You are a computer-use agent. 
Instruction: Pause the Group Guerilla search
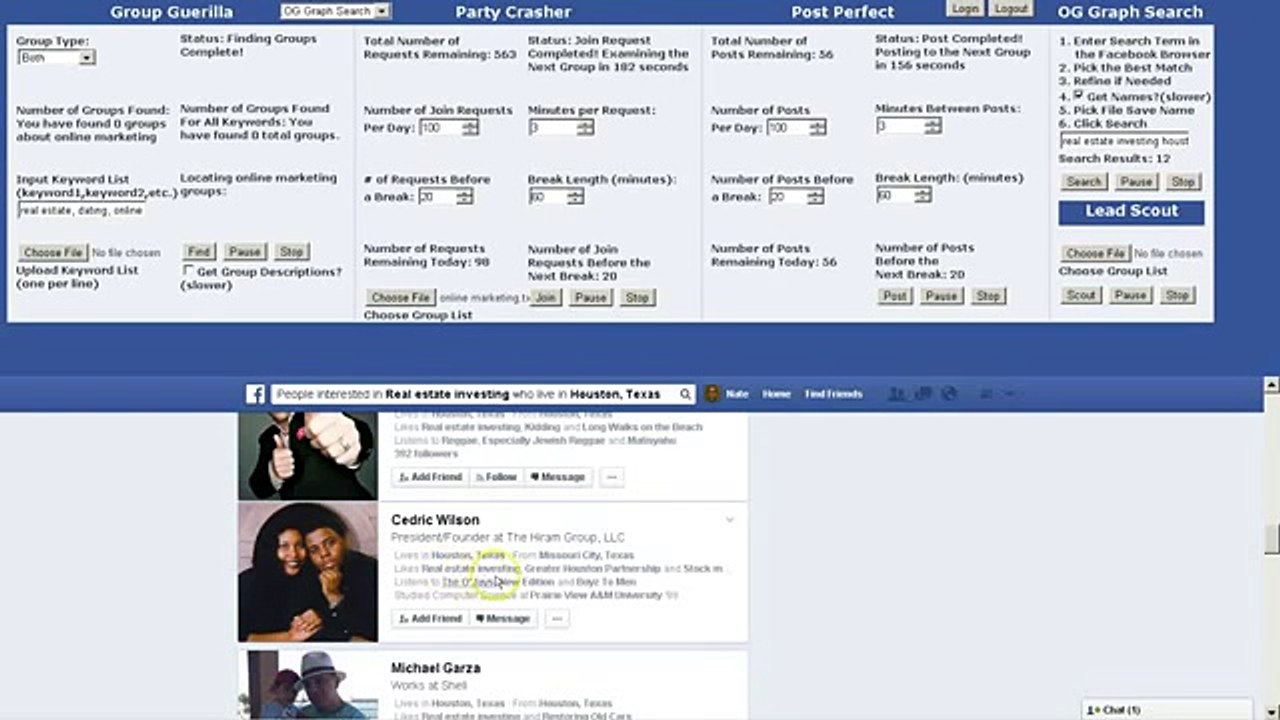pyautogui.click(x=245, y=252)
